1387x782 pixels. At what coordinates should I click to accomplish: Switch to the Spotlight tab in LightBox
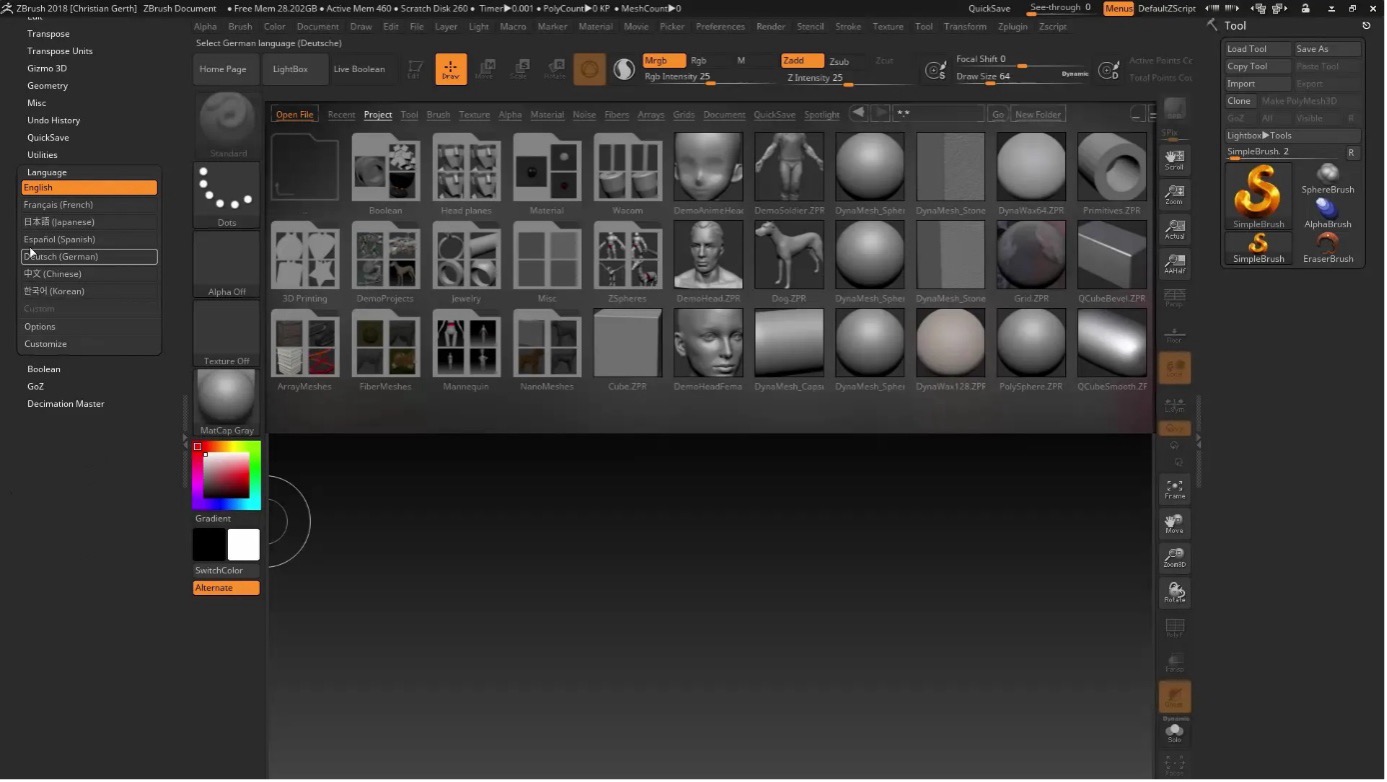click(822, 115)
